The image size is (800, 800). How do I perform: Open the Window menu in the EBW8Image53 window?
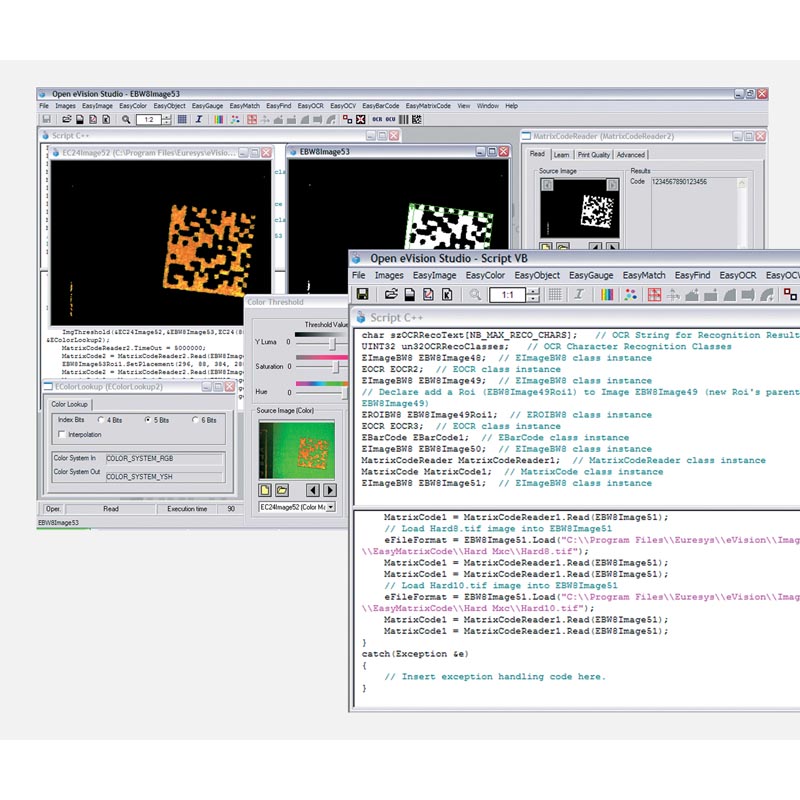tap(488, 106)
